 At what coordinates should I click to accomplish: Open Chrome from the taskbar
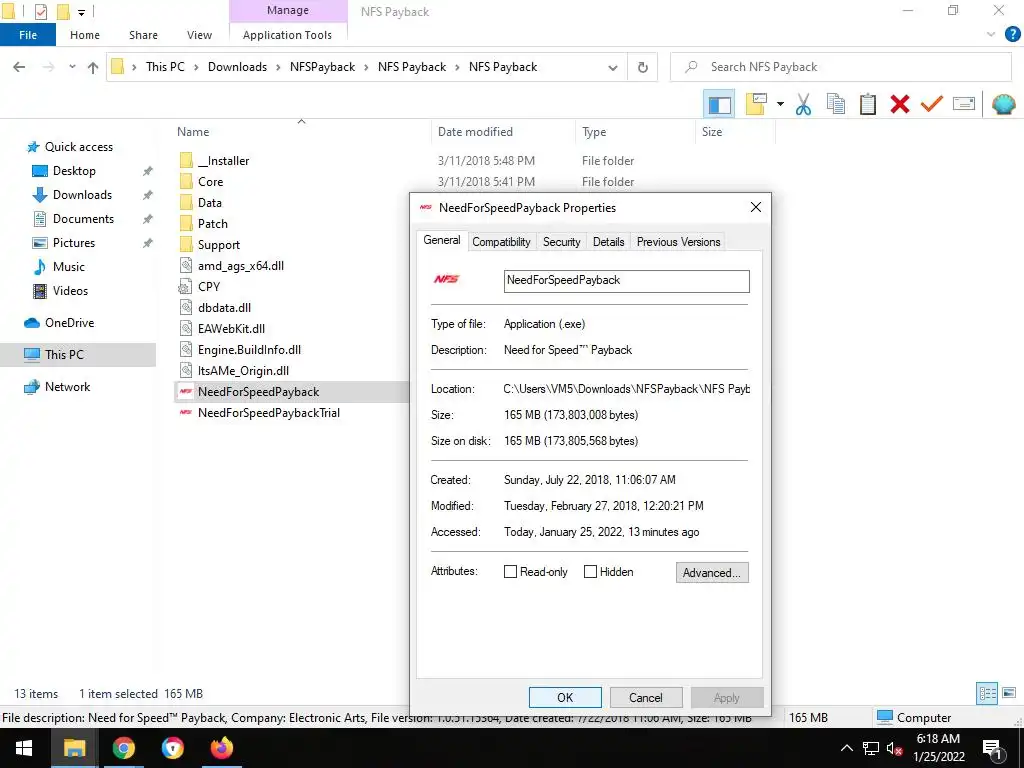[123, 748]
